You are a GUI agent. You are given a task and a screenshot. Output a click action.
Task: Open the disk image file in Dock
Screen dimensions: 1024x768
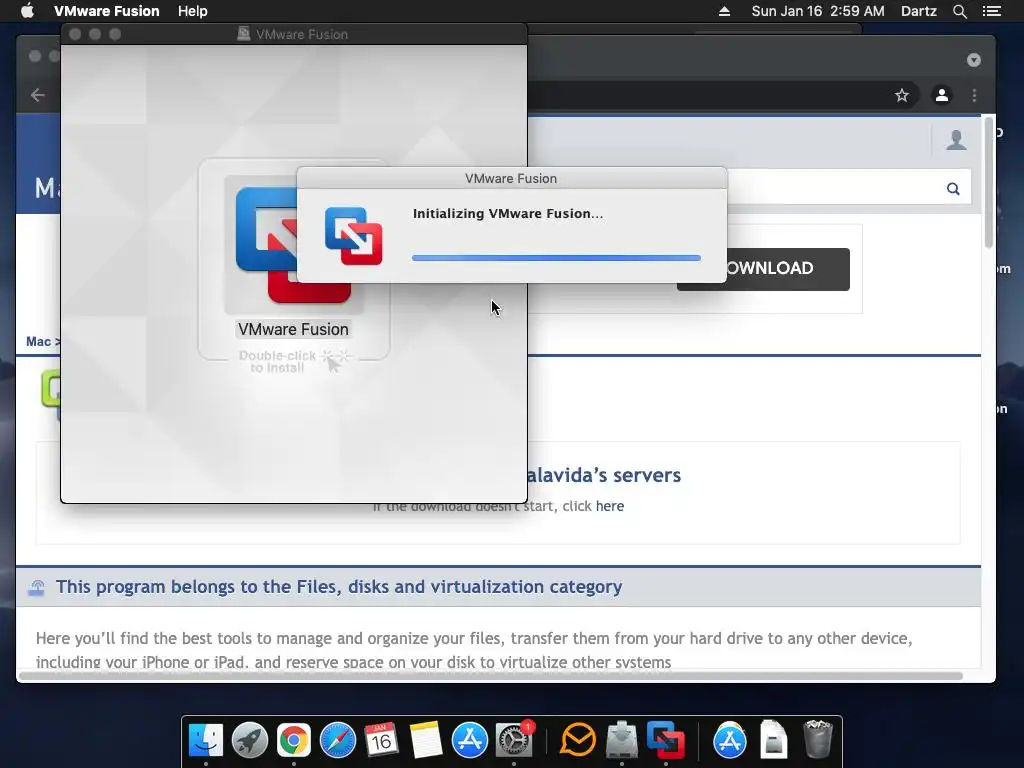(x=773, y=740)
